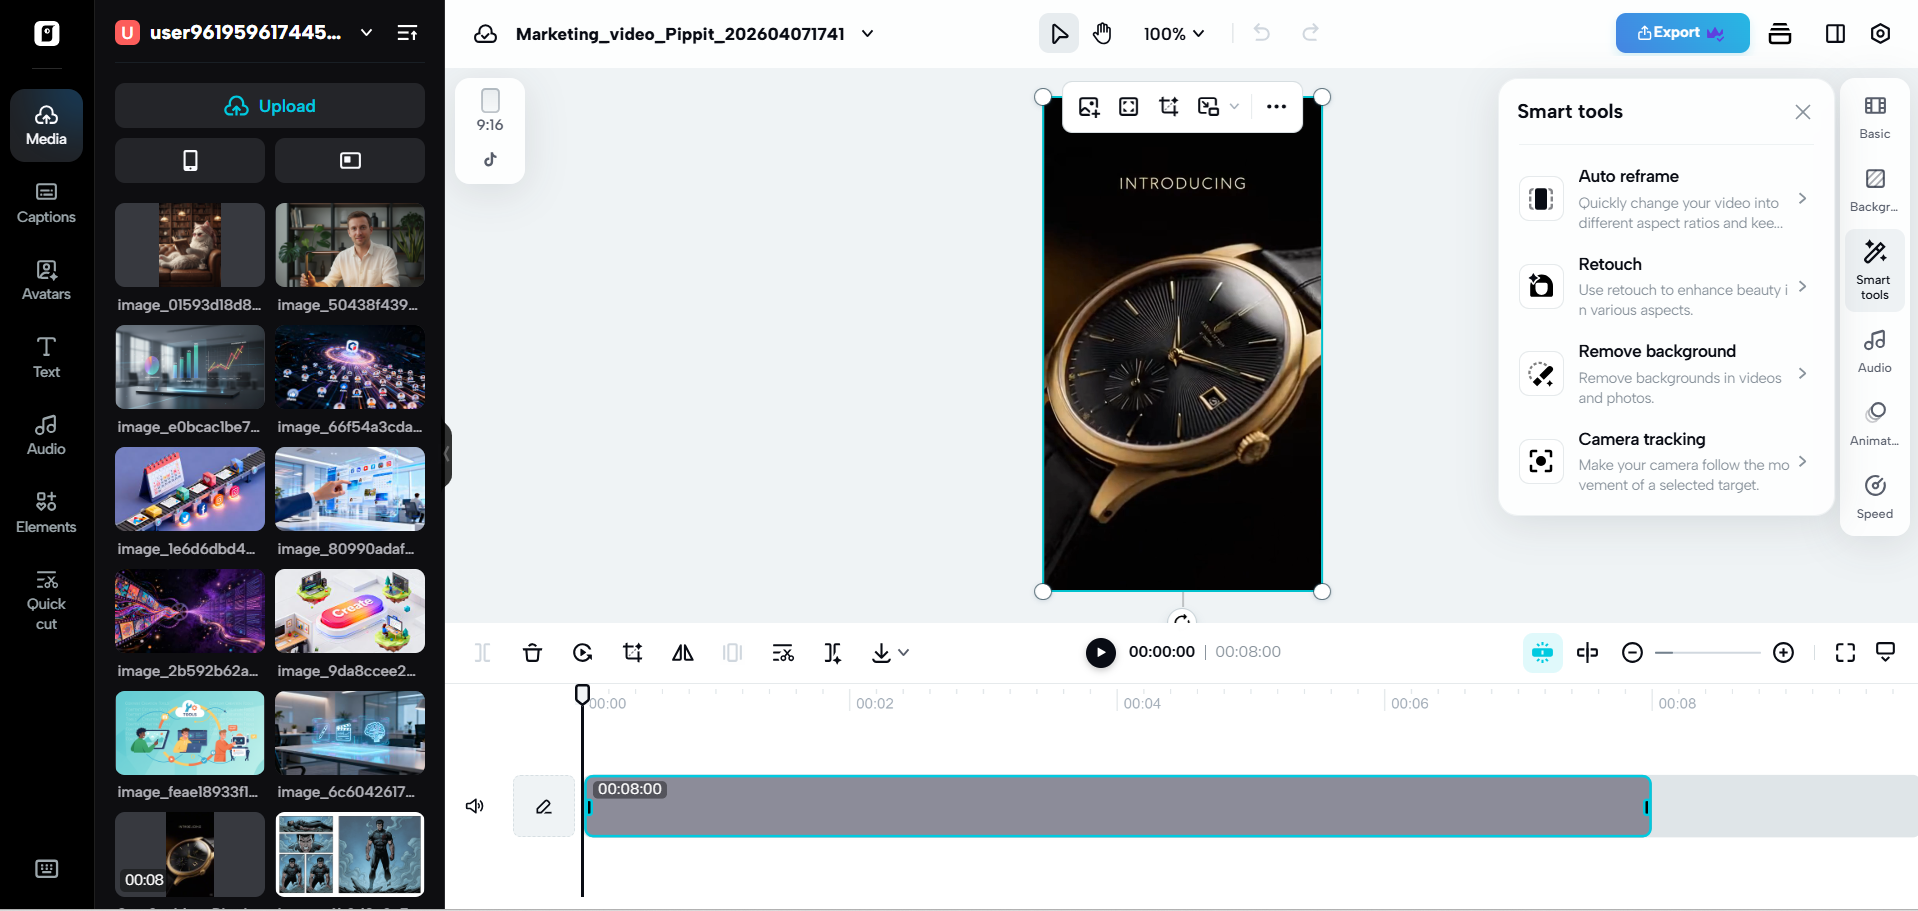
Task: Expand the Retouch tool
Action: pyautogui.click(x=1665, y=286)
